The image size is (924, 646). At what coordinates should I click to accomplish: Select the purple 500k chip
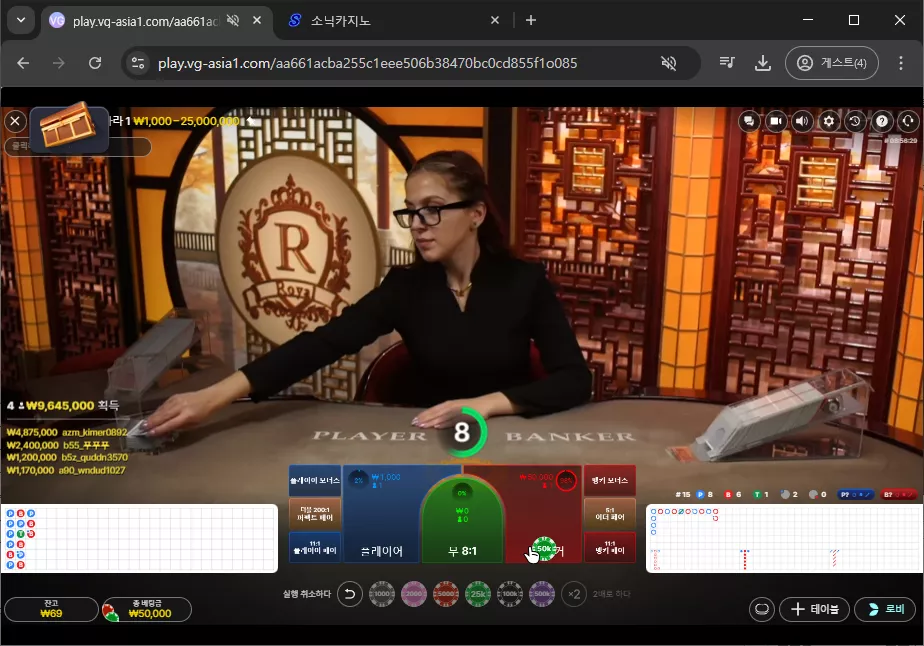[x=542, y=594]
